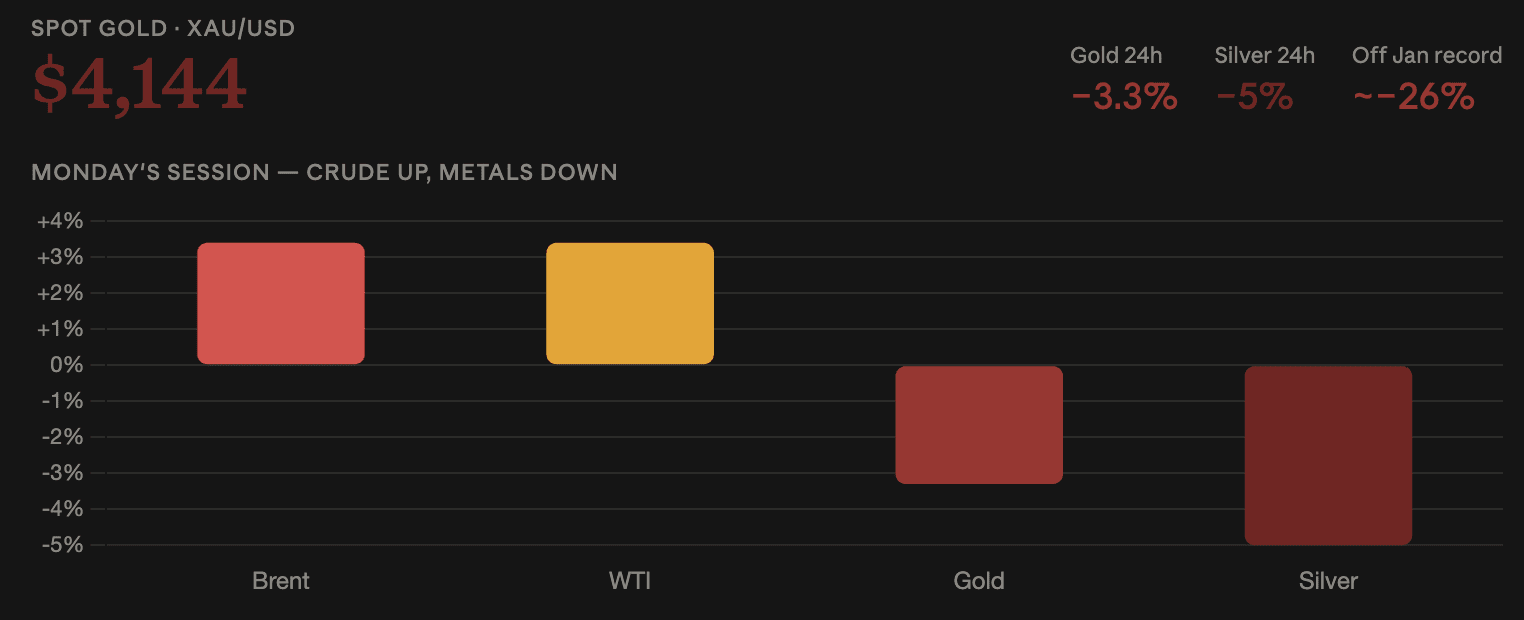
Task: Select the Silver axis label
Action: coord(1328,581)
